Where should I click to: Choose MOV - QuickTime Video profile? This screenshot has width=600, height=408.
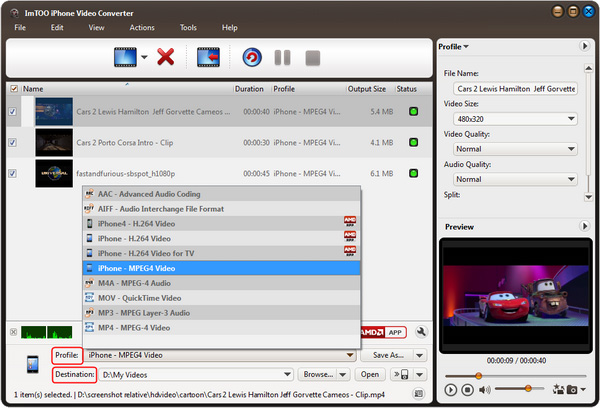click(222, 298)
